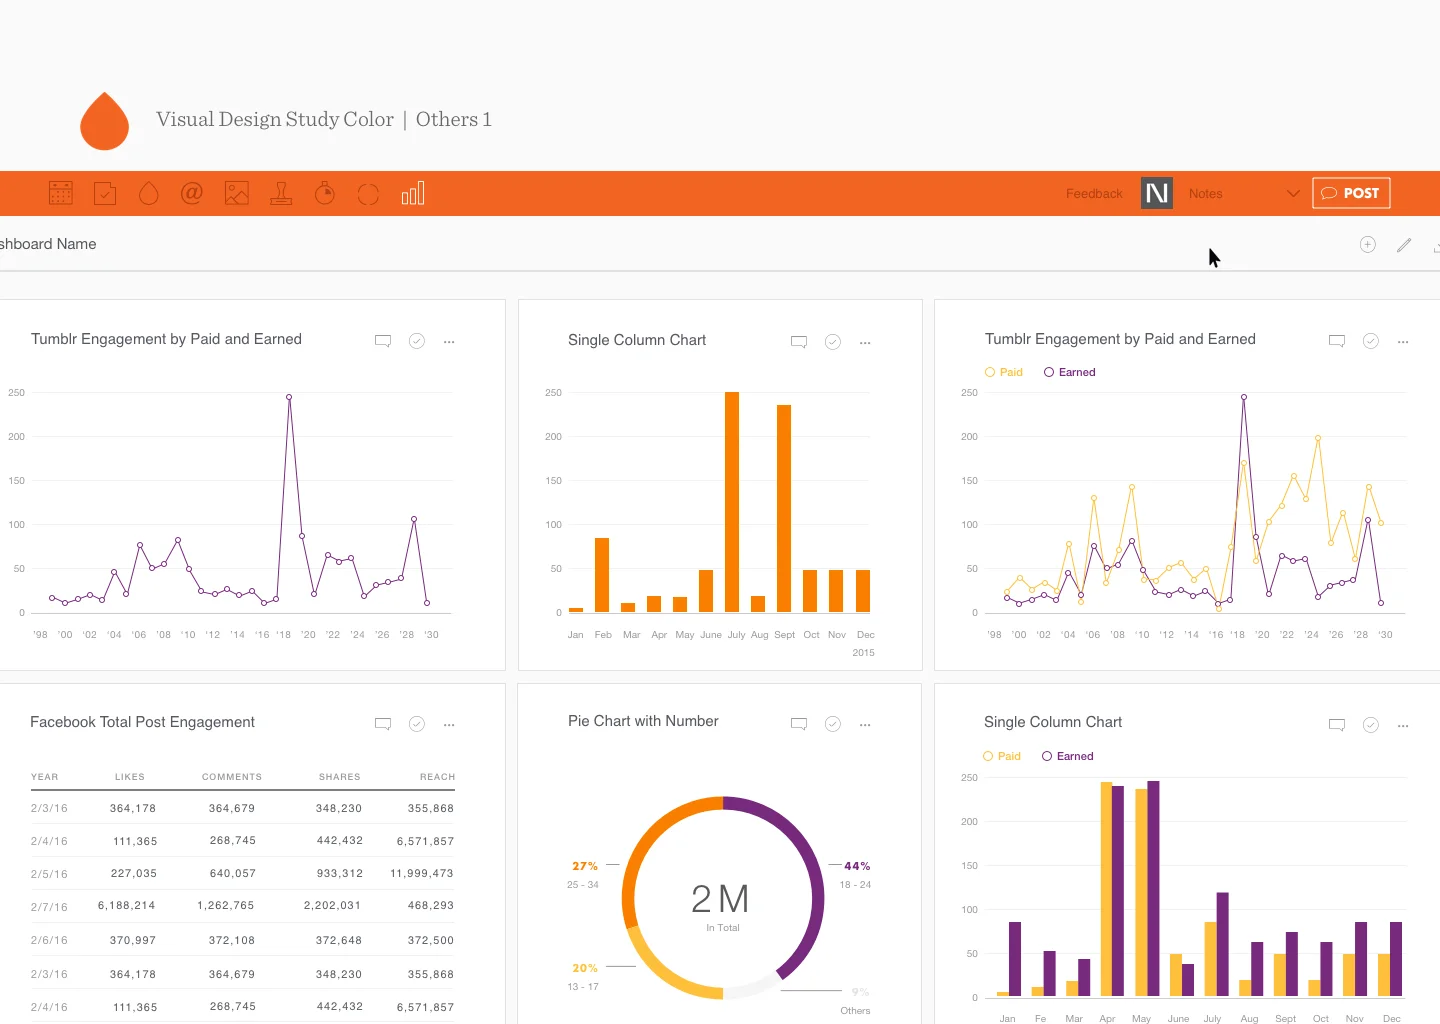Viewport: 1440px width, 1024px height.
Task: Click the checklist task icon in the toolbar
Action: [x=105, y=193]
